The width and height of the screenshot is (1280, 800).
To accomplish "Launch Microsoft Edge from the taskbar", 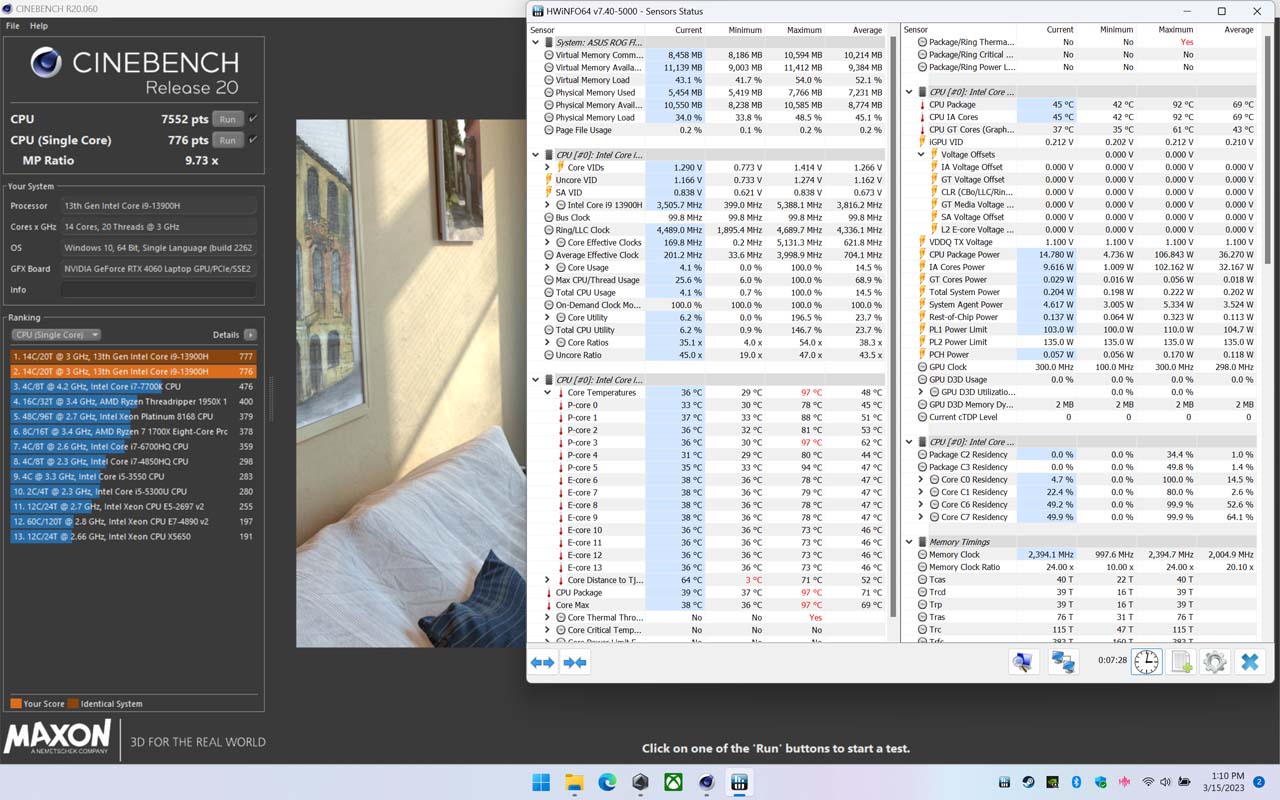I will point(607,782).
